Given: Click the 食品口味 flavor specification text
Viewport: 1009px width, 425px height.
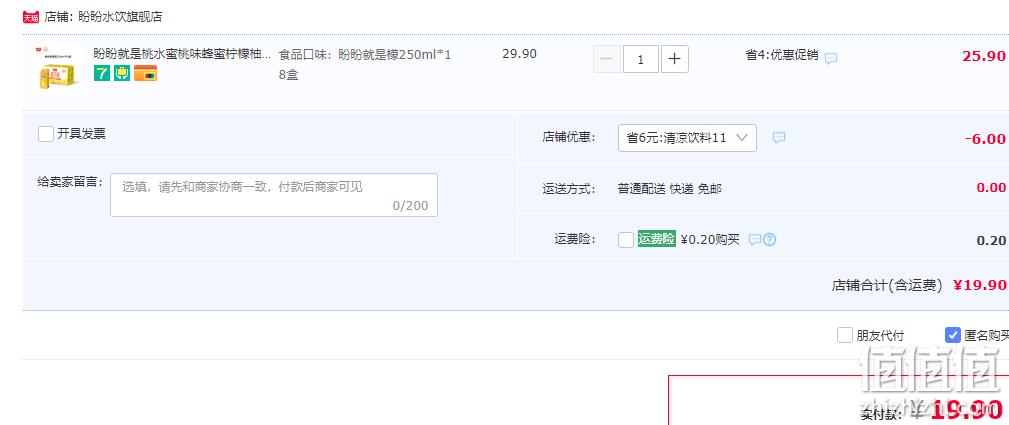Looking at the screenshot, I should [x=365, y=64].
